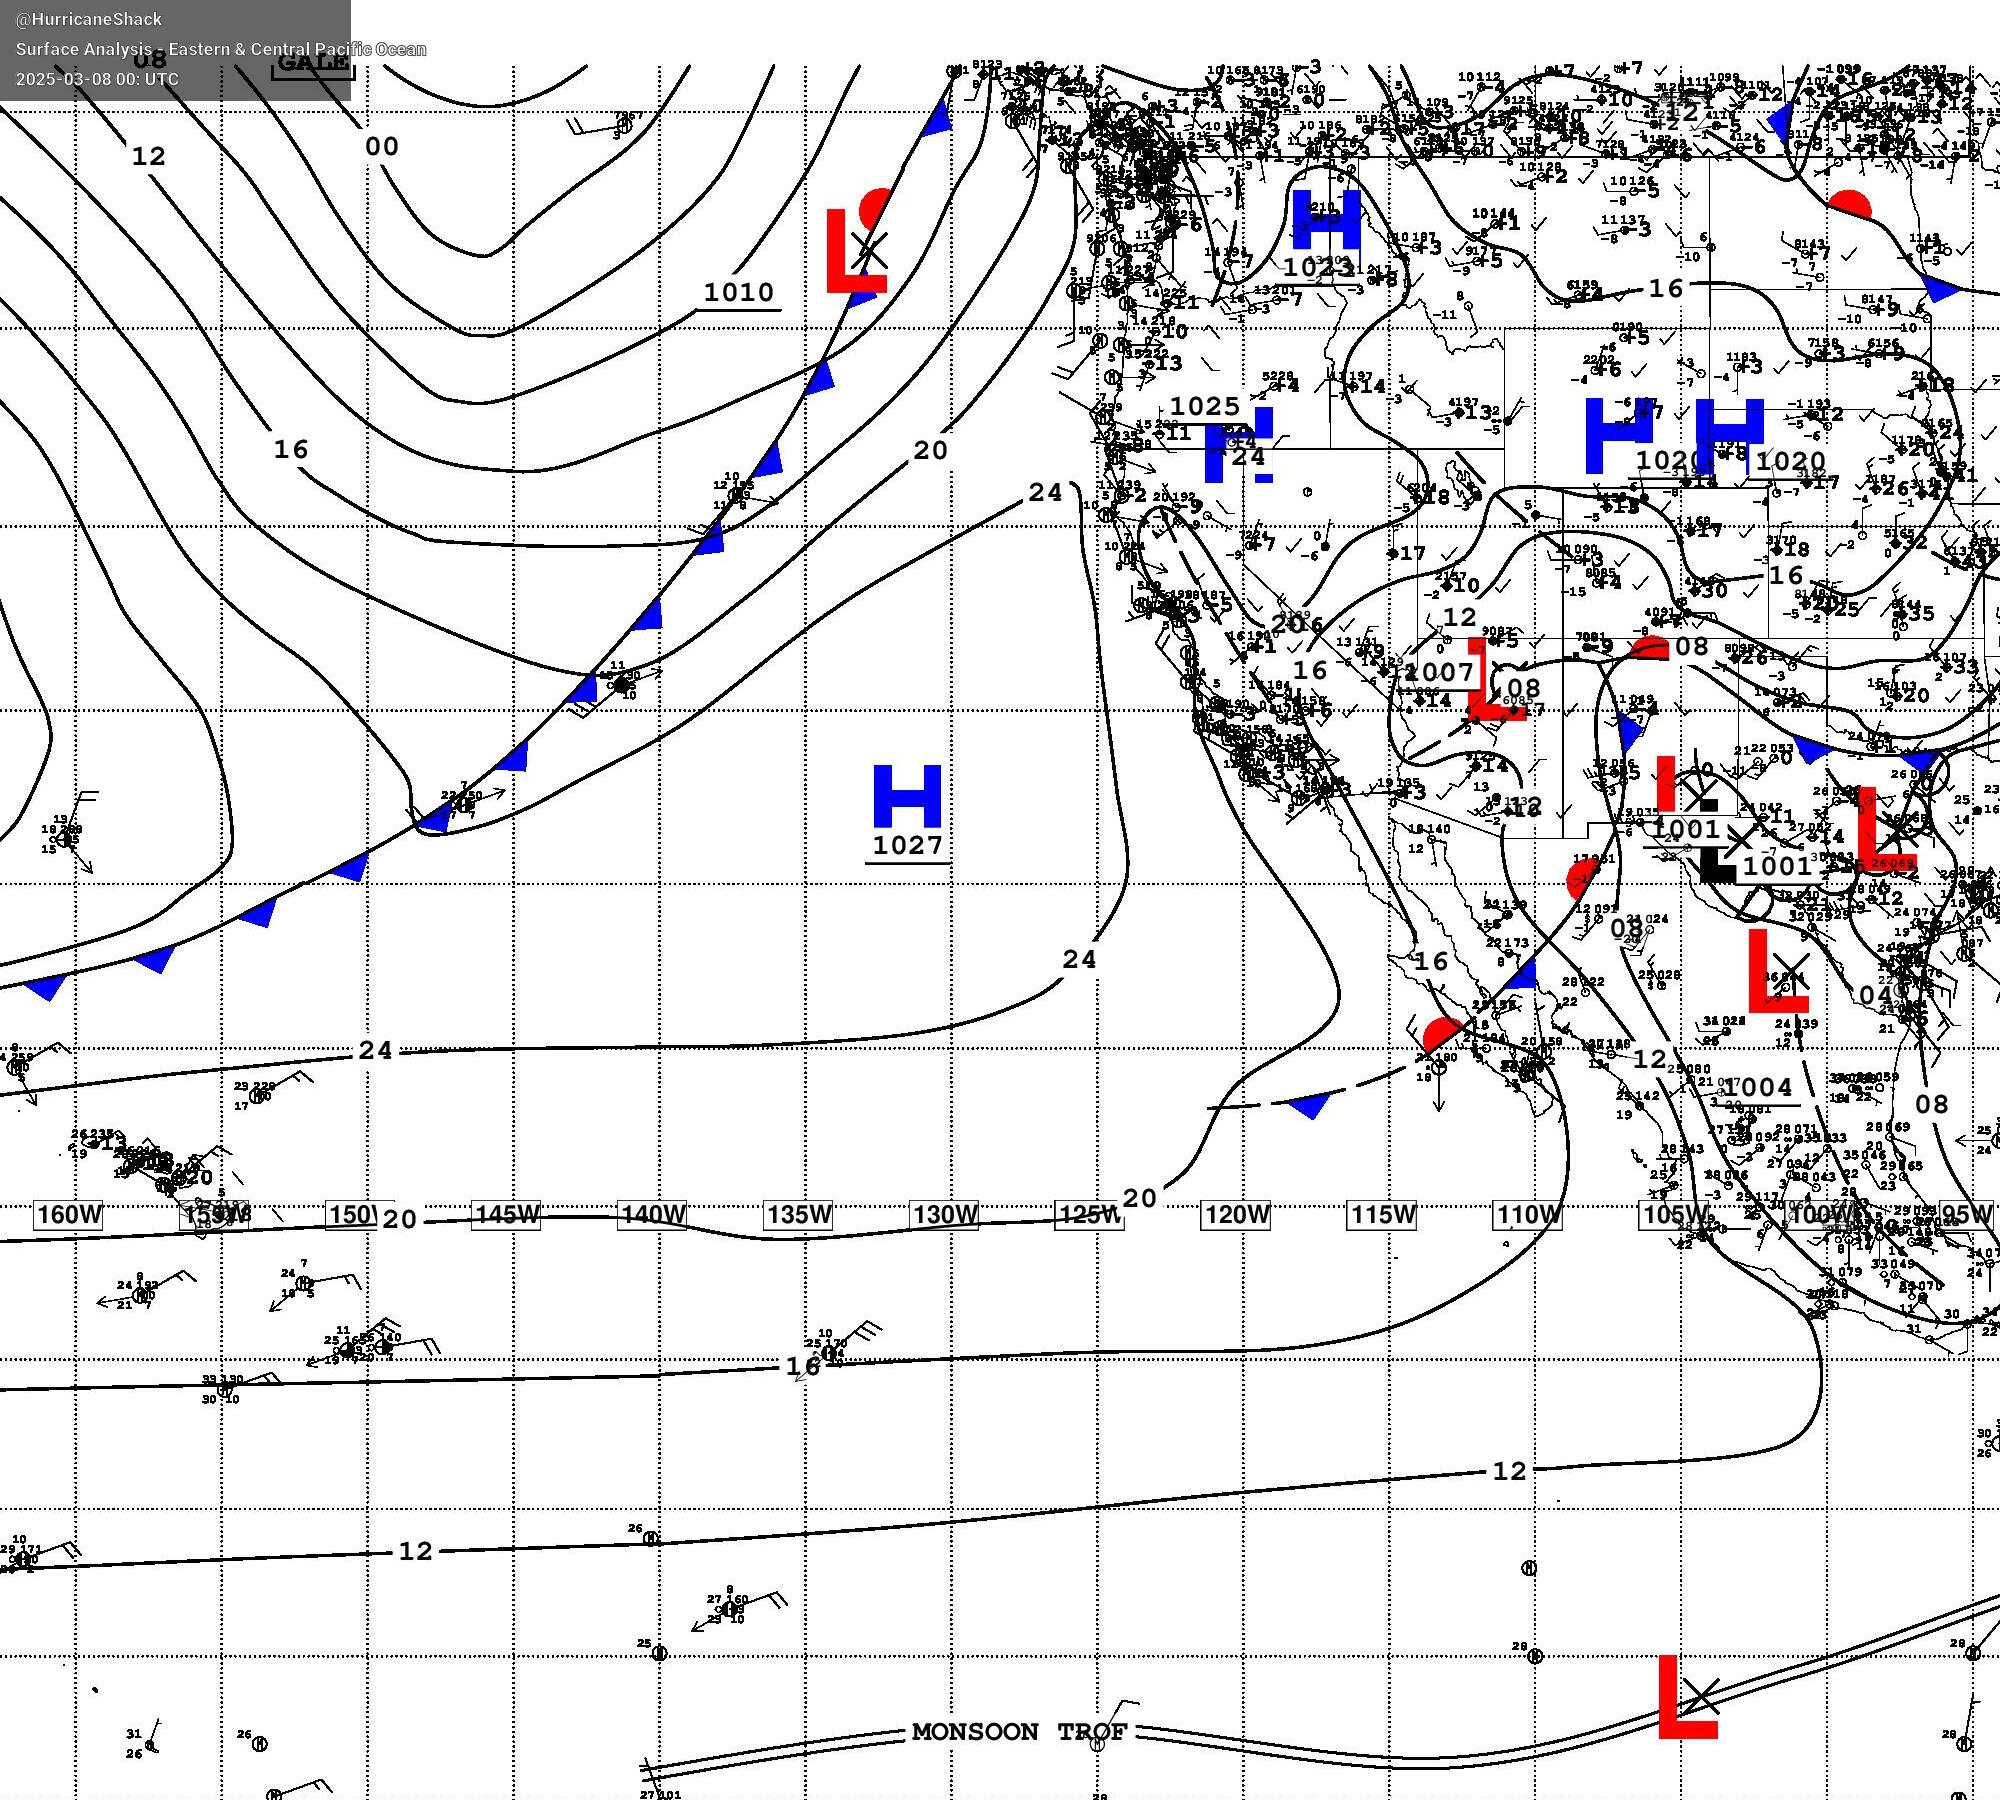Click the red L low beside the 1010 label
Viewport: 2000px width, 1800px height.
point(856,251)
